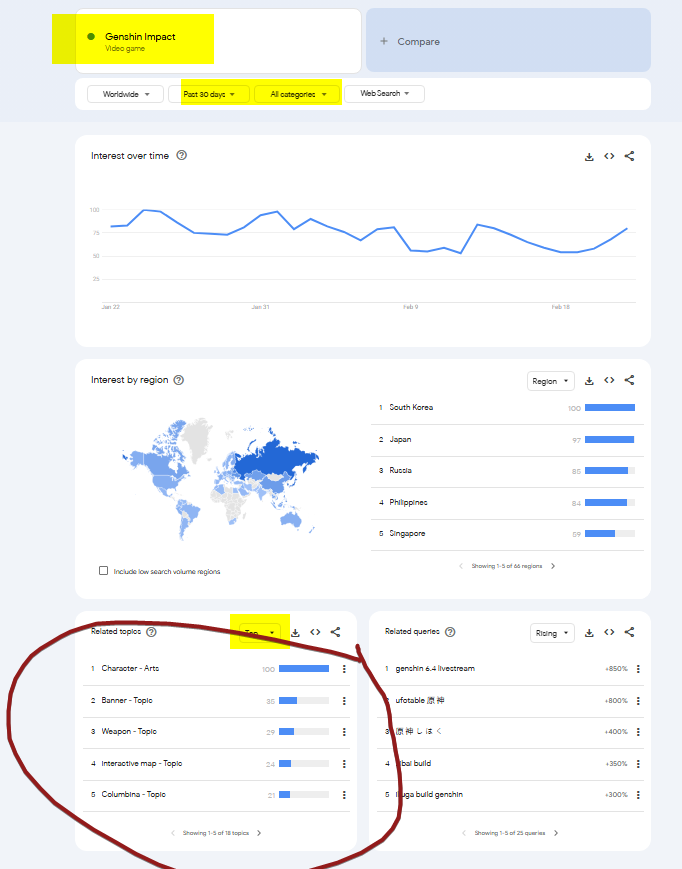Open more options for +400% query row
This screenshot has height=869, width=682.
pyautogui.click(x=638, y=732)
